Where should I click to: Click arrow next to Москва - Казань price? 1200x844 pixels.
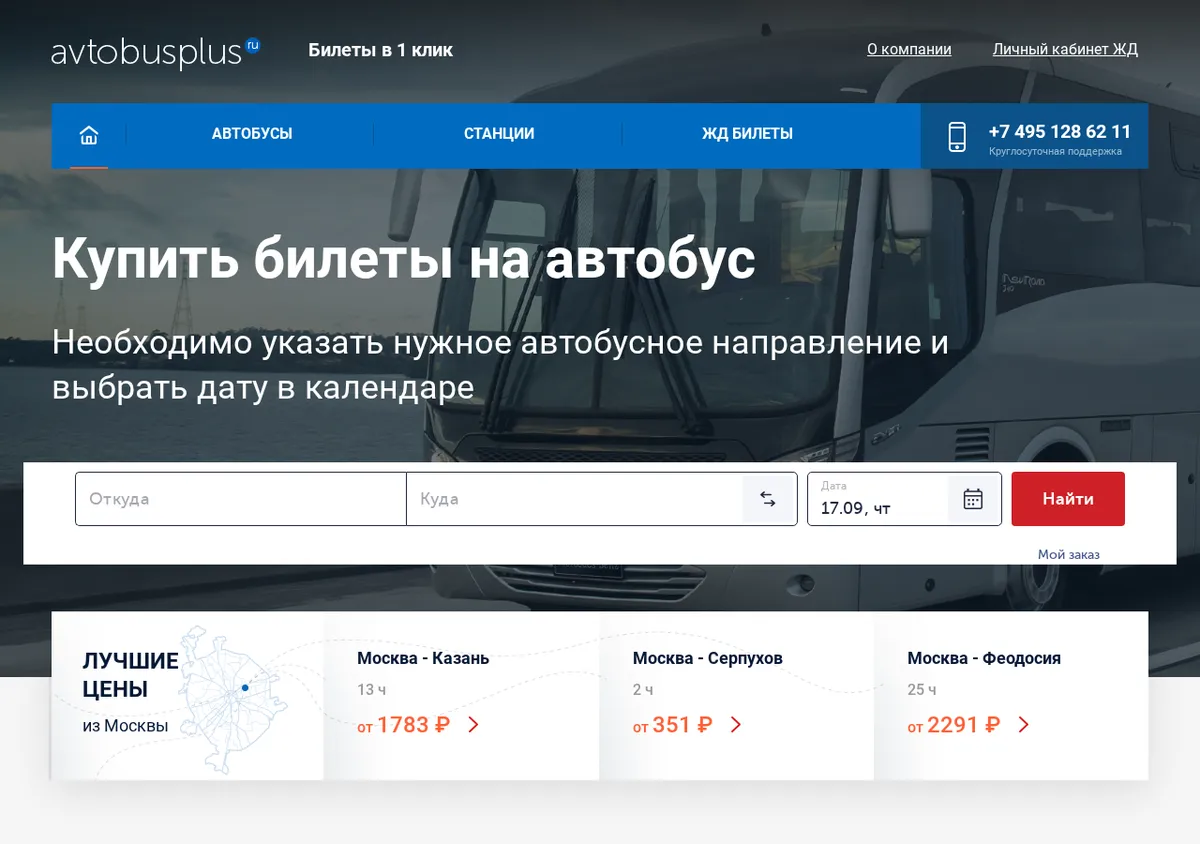pyautogui.click(x=474, y=725)
